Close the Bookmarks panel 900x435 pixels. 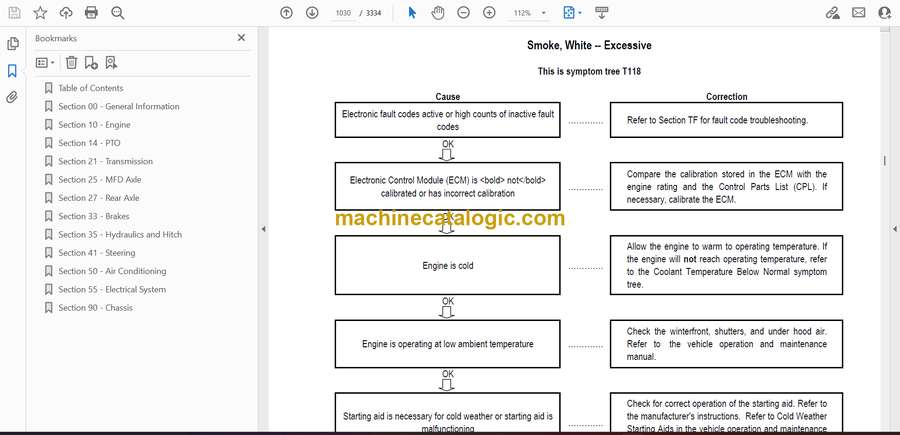[x=241, y=37]
